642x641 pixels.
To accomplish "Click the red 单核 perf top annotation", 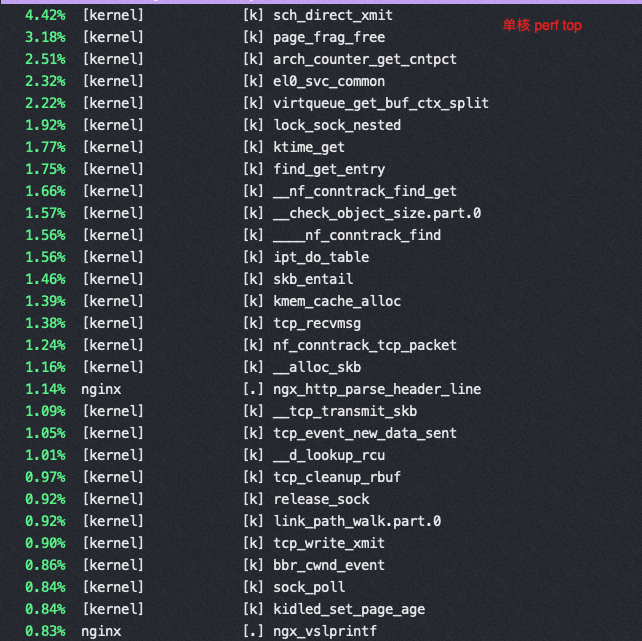I will tap(542, 25).
